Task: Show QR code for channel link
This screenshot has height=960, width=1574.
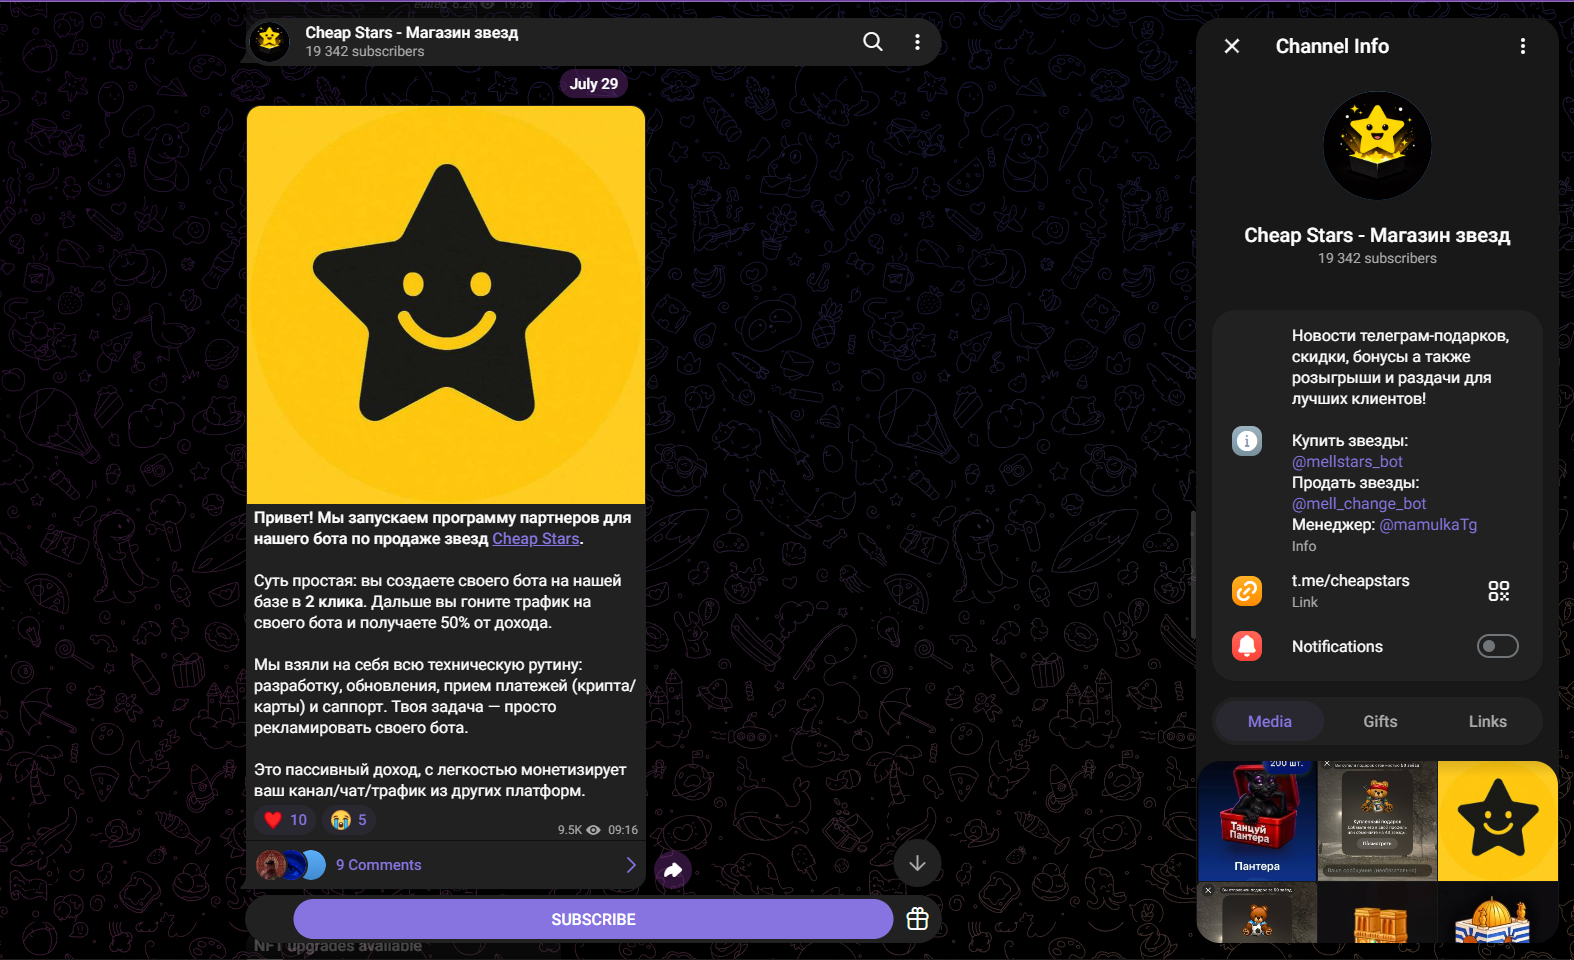Action: click(1498, 591)
